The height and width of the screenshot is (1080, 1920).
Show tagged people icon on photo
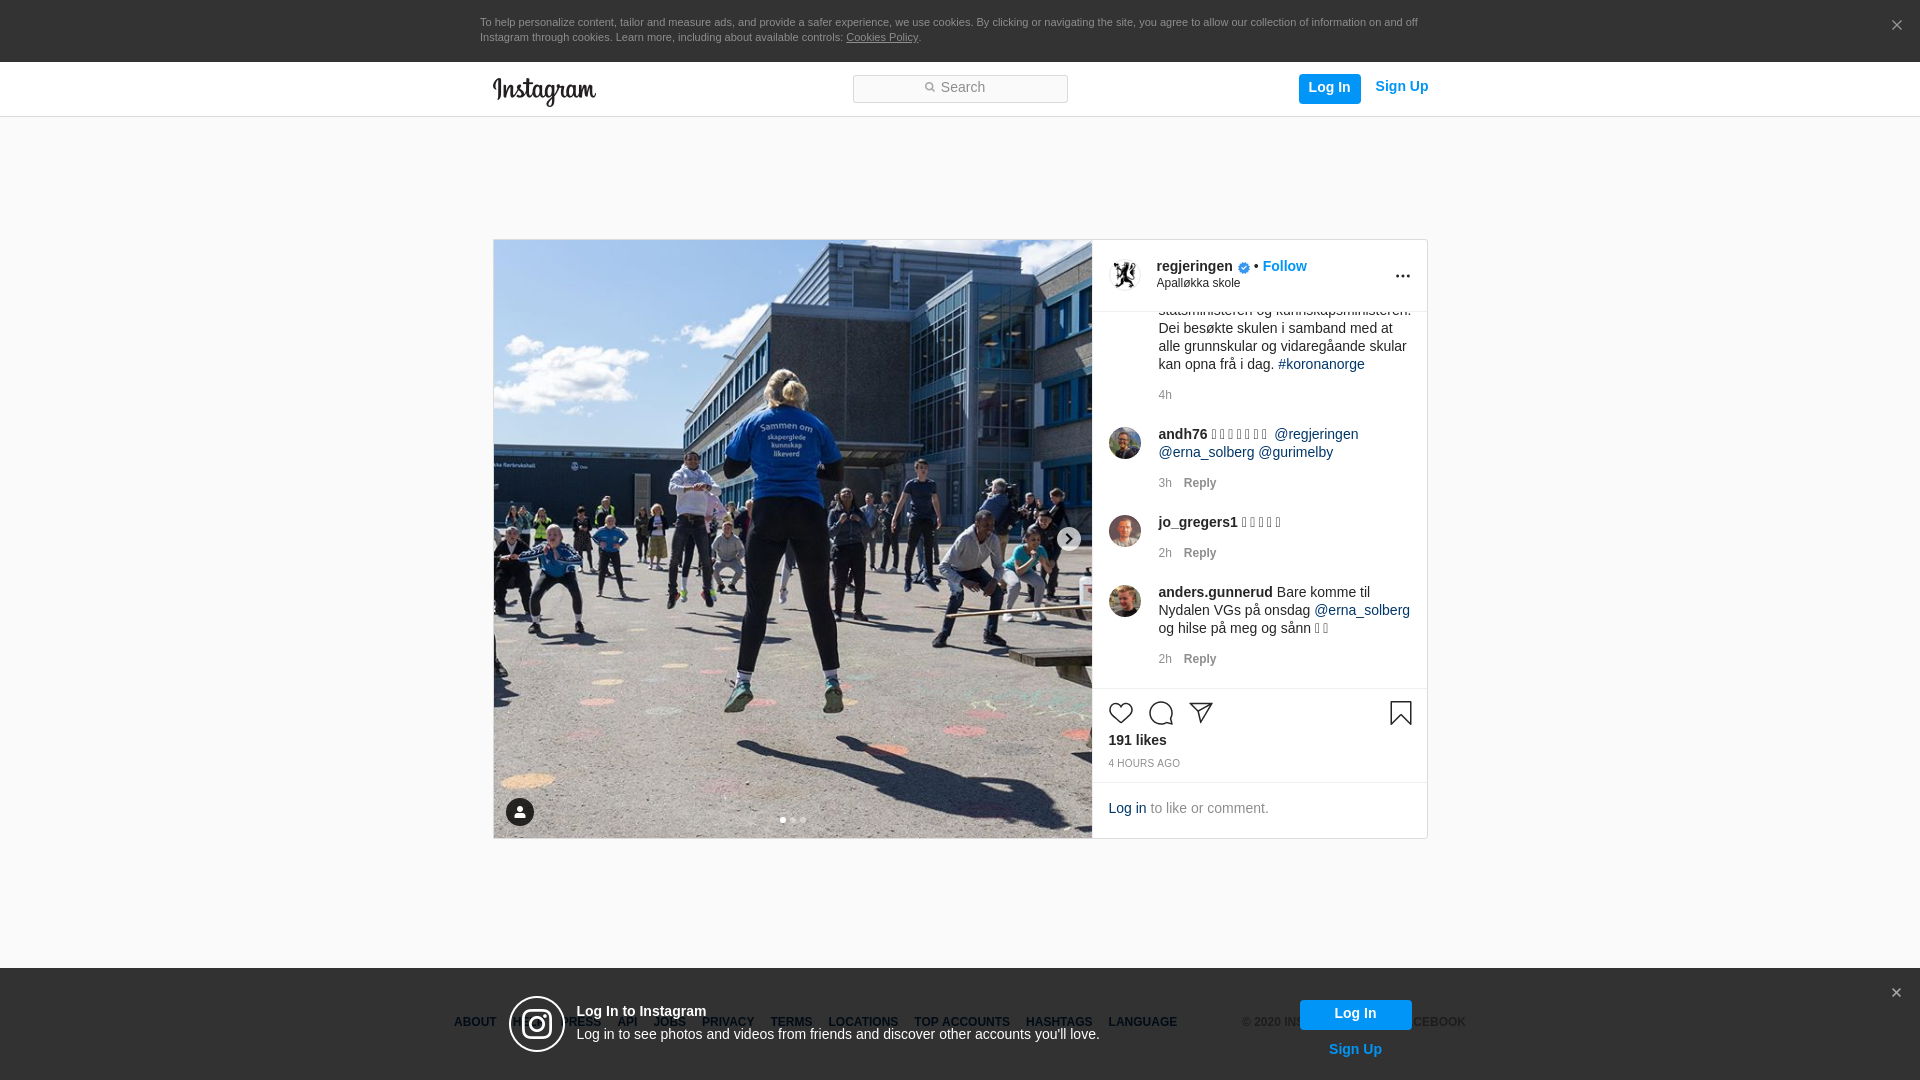point(520,812)
